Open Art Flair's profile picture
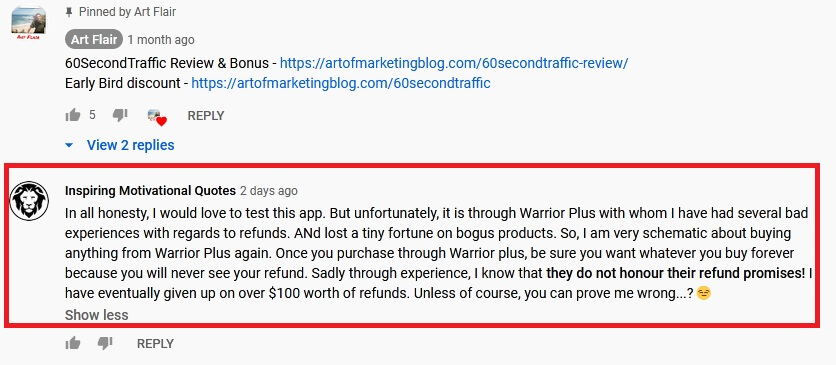The height and width of the screenshot is (365, 836). coord(29,23)
